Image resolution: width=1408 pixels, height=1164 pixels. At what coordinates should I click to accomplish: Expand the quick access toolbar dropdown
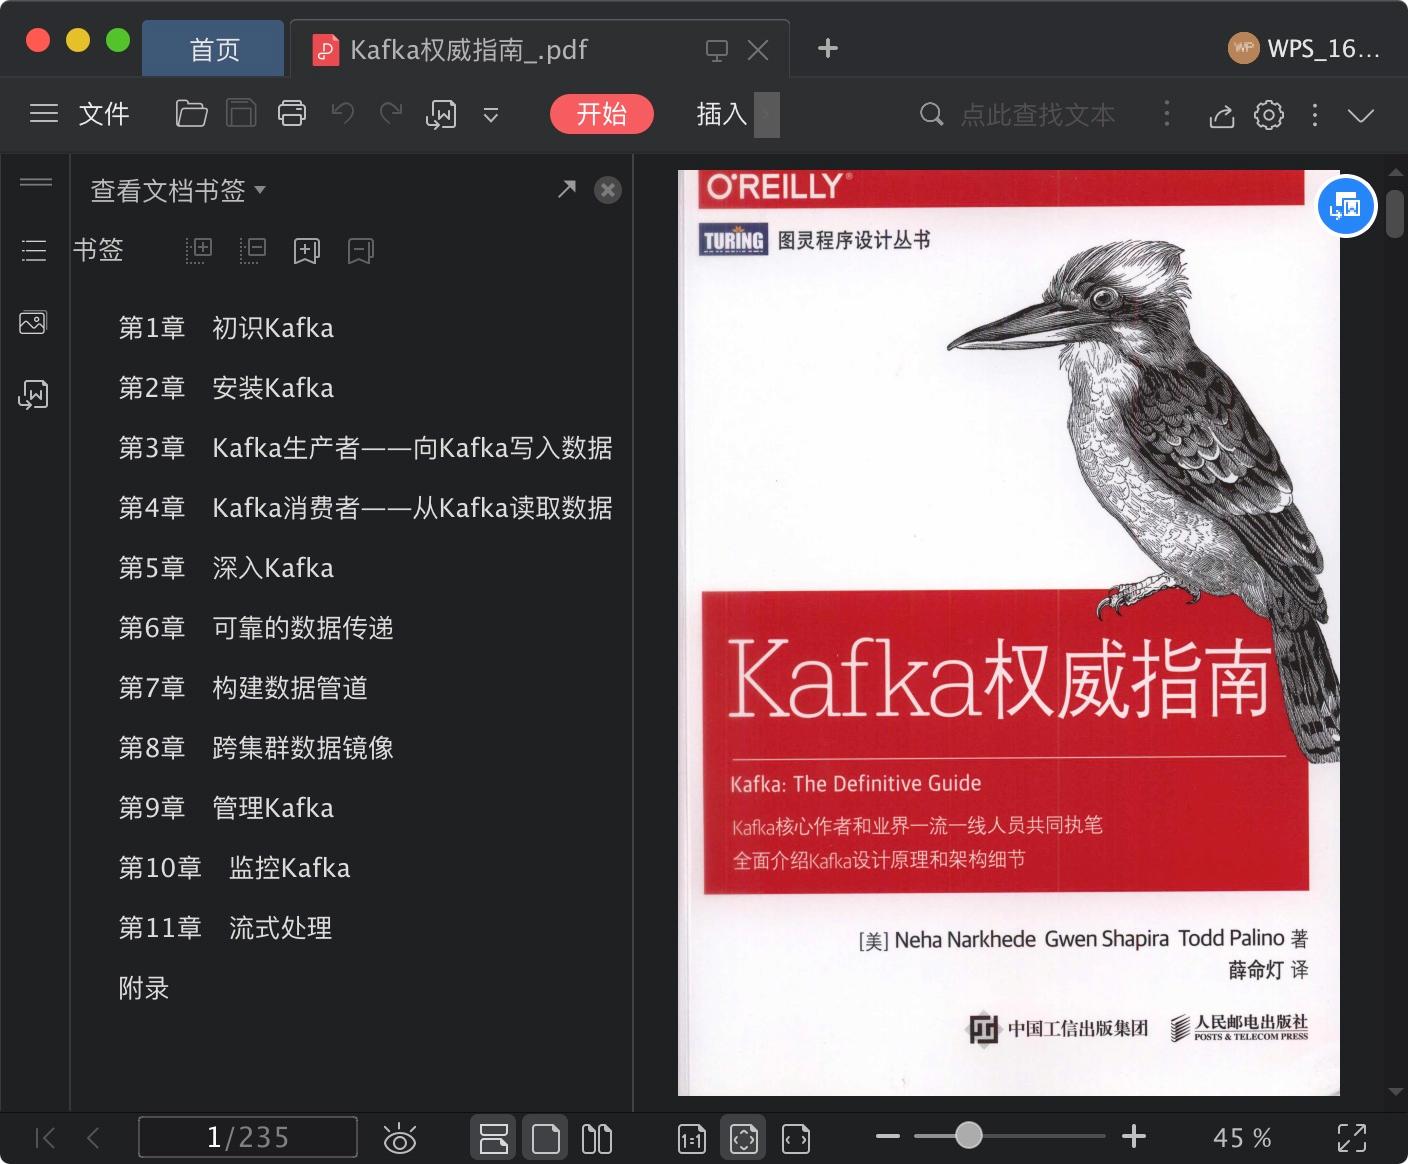(x=491, y=115)
